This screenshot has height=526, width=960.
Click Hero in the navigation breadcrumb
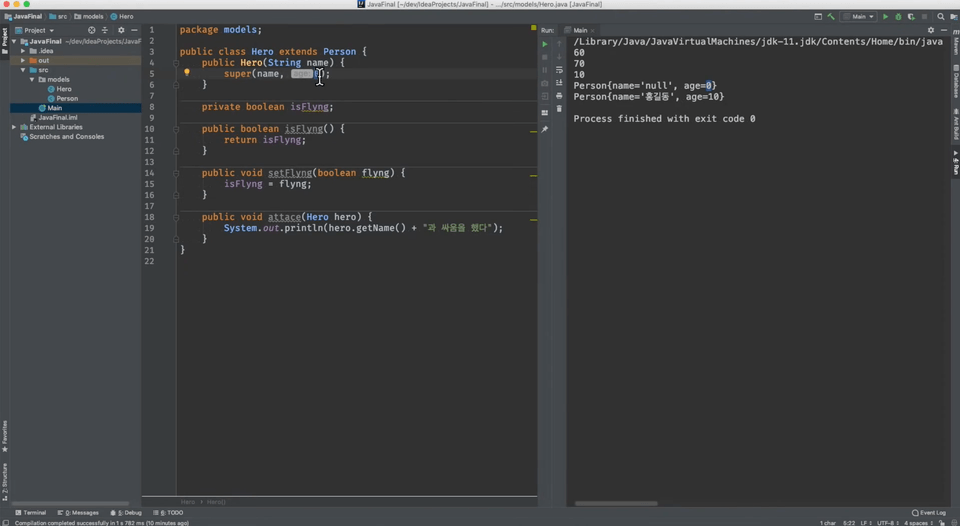pyautogui.click(x=122, y=17)
